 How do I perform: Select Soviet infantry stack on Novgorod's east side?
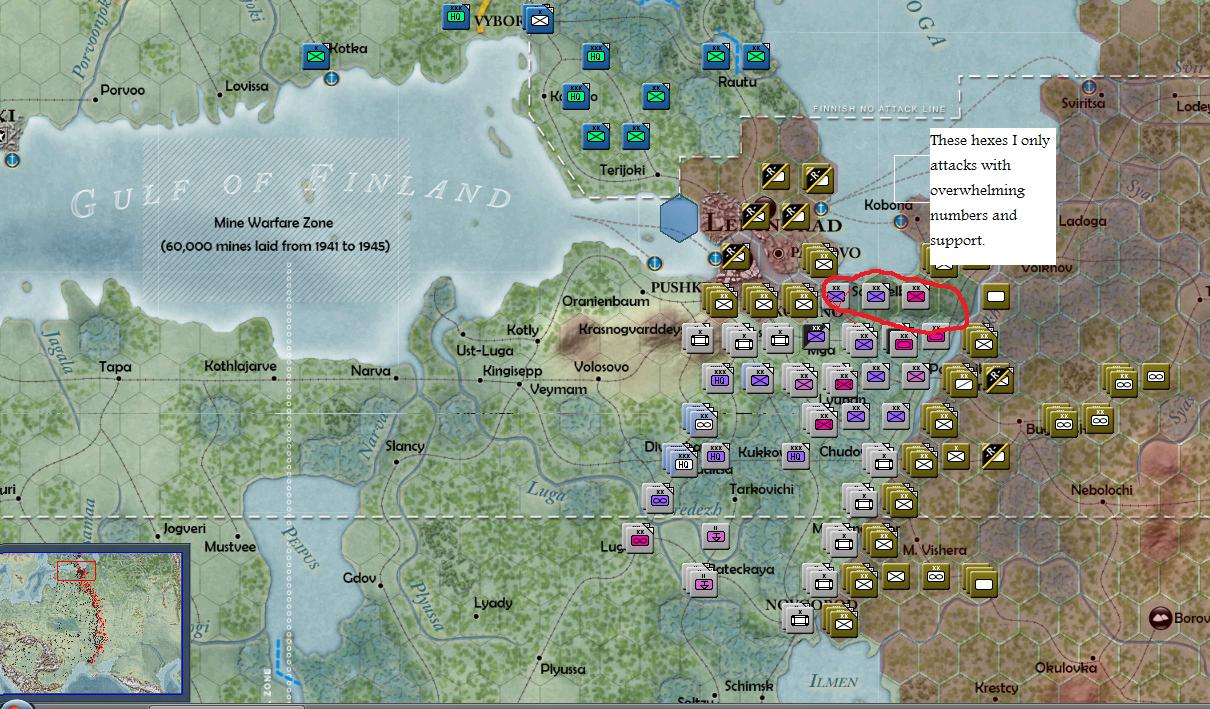pyautogui.click(x=842, y=621)
